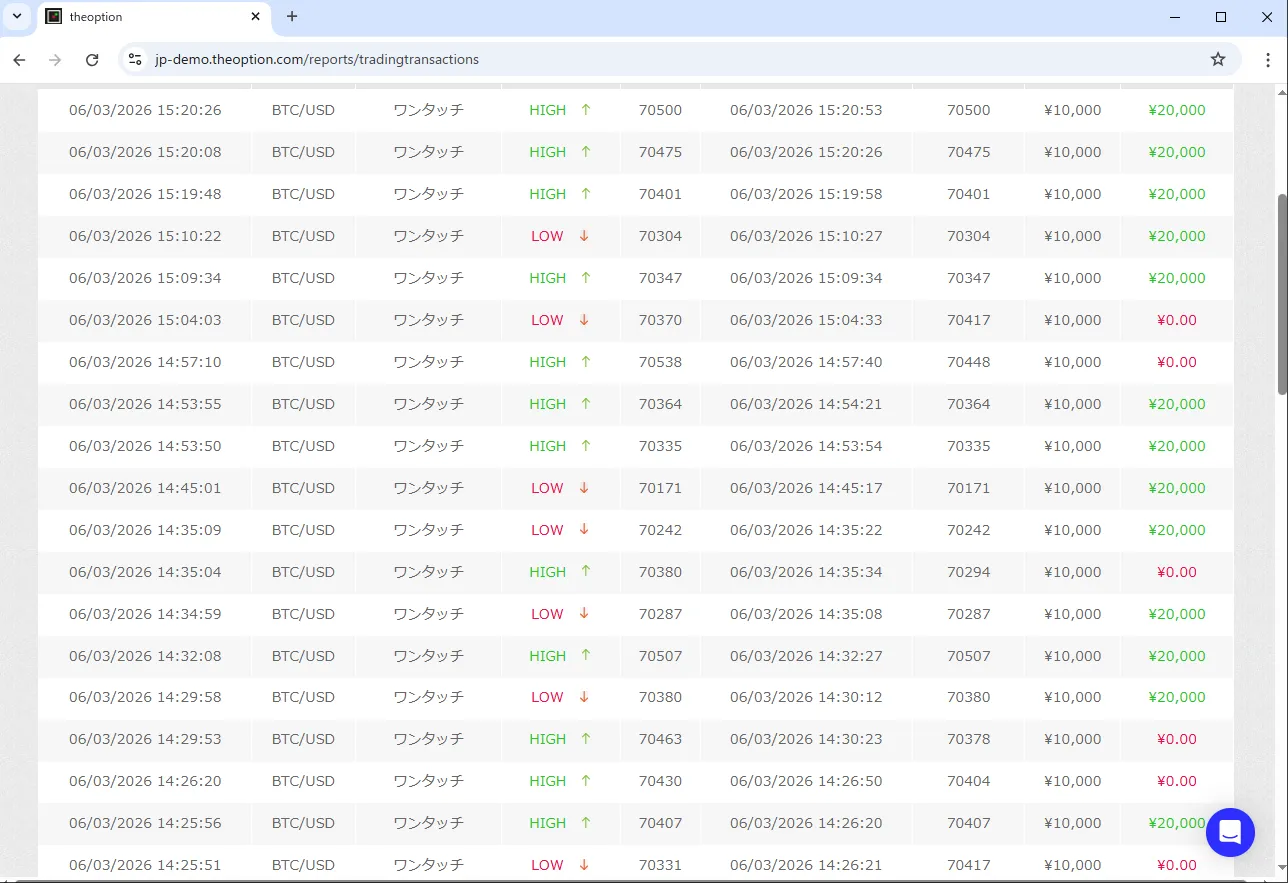This screenshot has width=1288, height=883.
Task: Click the browser forward arrow
Action: [55, 60]
